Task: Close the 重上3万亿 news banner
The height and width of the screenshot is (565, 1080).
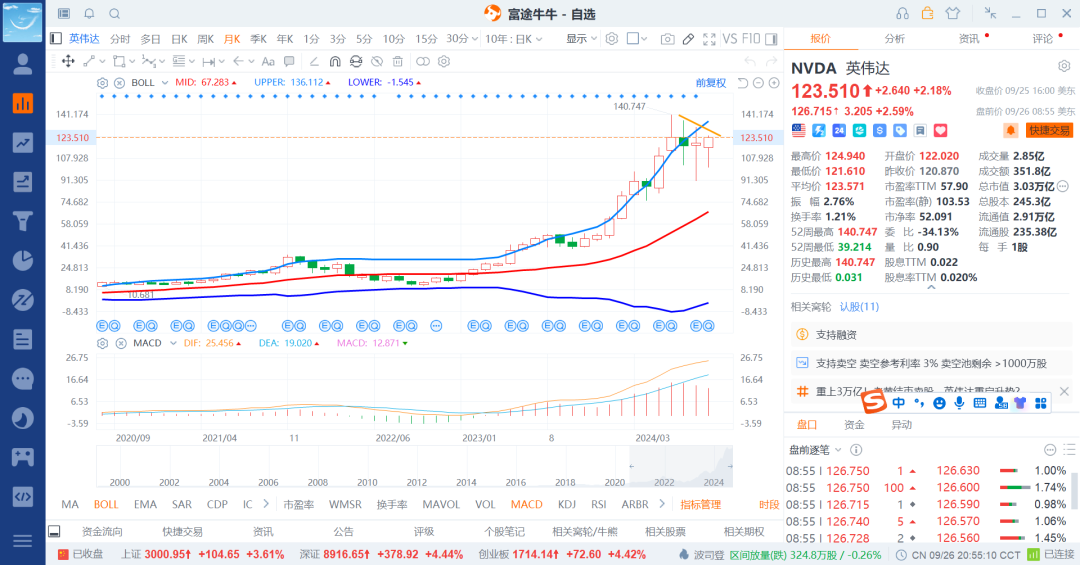Action: coord(1064,391)
